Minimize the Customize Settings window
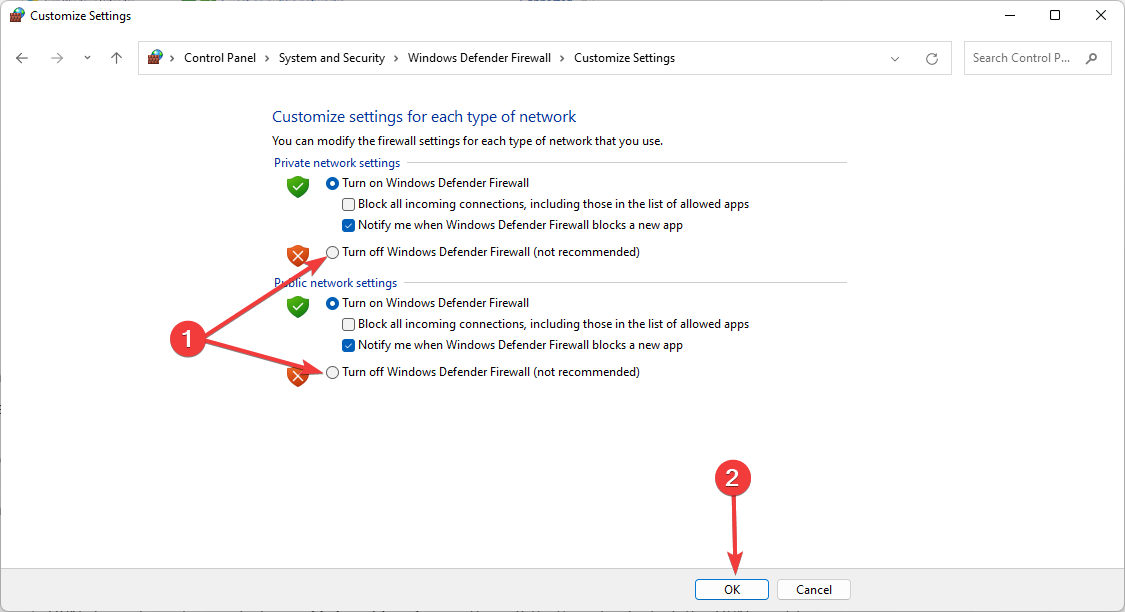The image size is (1125, 612). tap(1010, 15)
